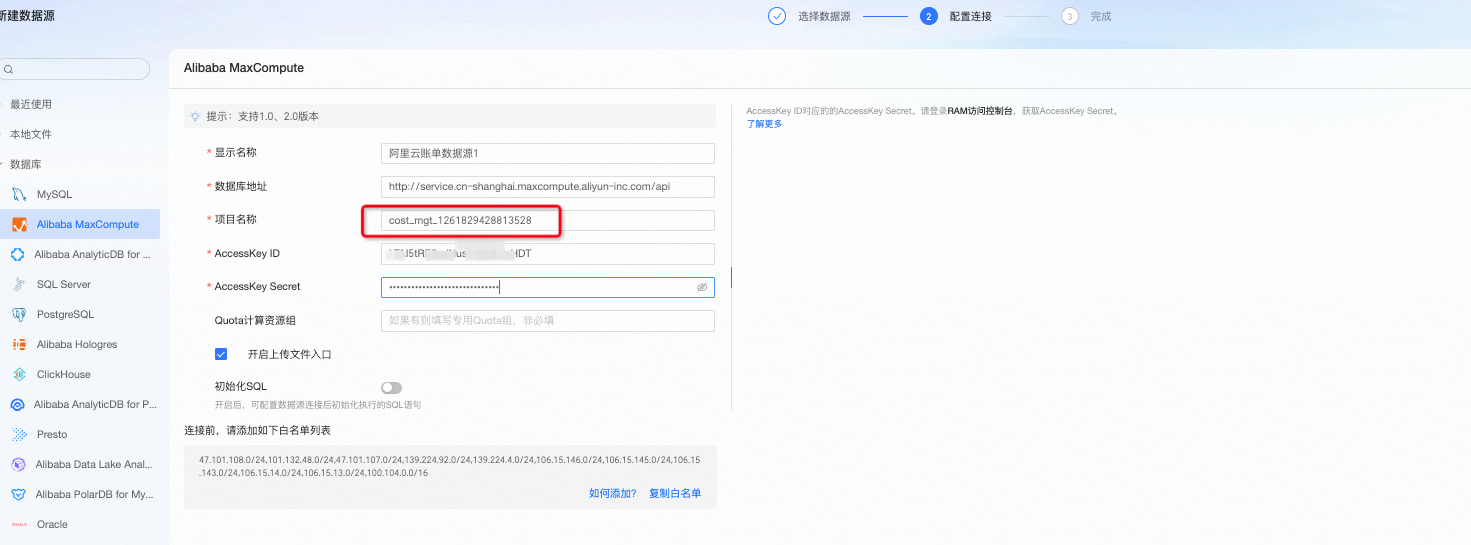
Task: Click the ClickHouse icon
Action: pyautogui.click(x=18, y=374)
